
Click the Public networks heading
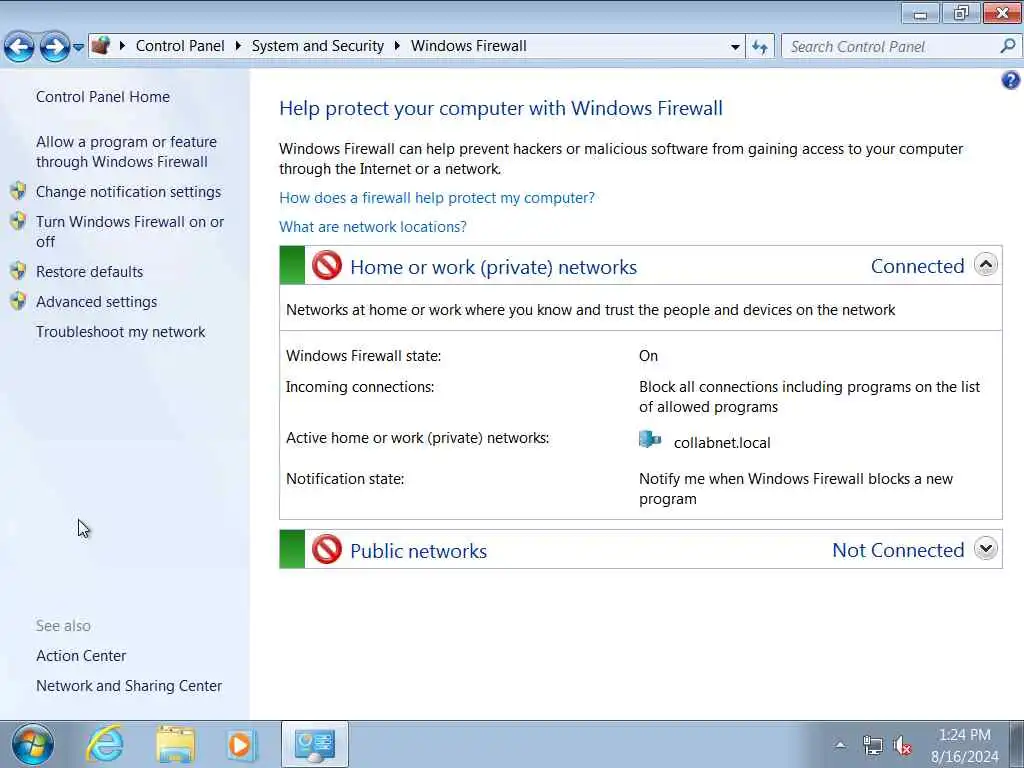(x=419, y=551)
